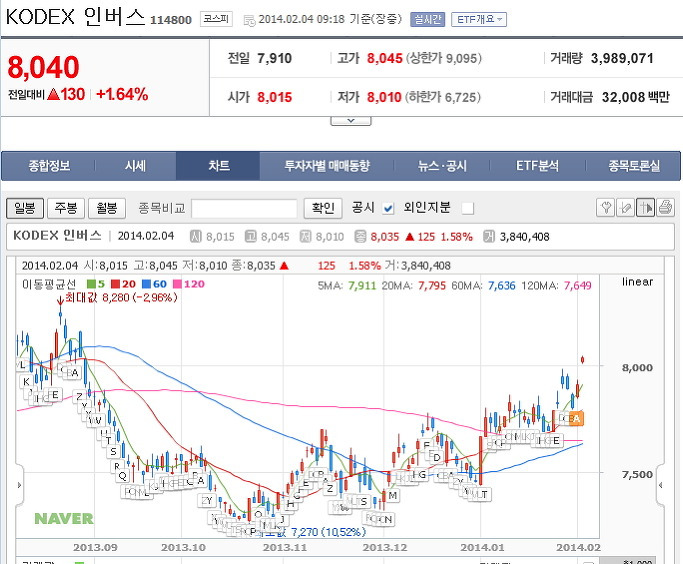Open the 투자자별 매매동향 tab
Image resolution: width=683 pixels, height=564 pixels.
(327, 165)
